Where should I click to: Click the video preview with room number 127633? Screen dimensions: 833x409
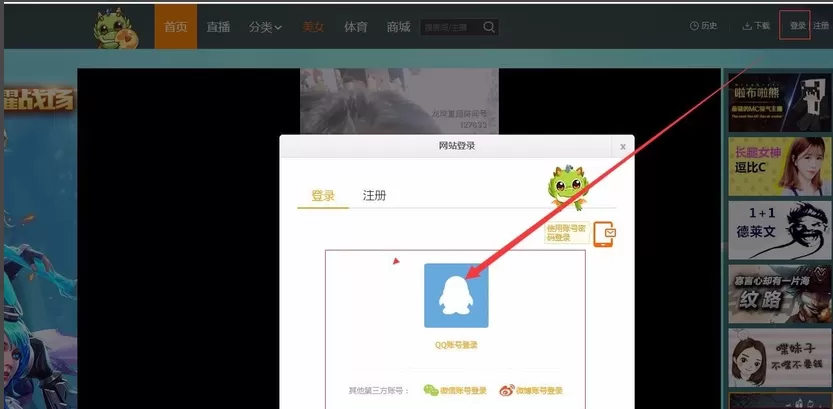point(399,101)
